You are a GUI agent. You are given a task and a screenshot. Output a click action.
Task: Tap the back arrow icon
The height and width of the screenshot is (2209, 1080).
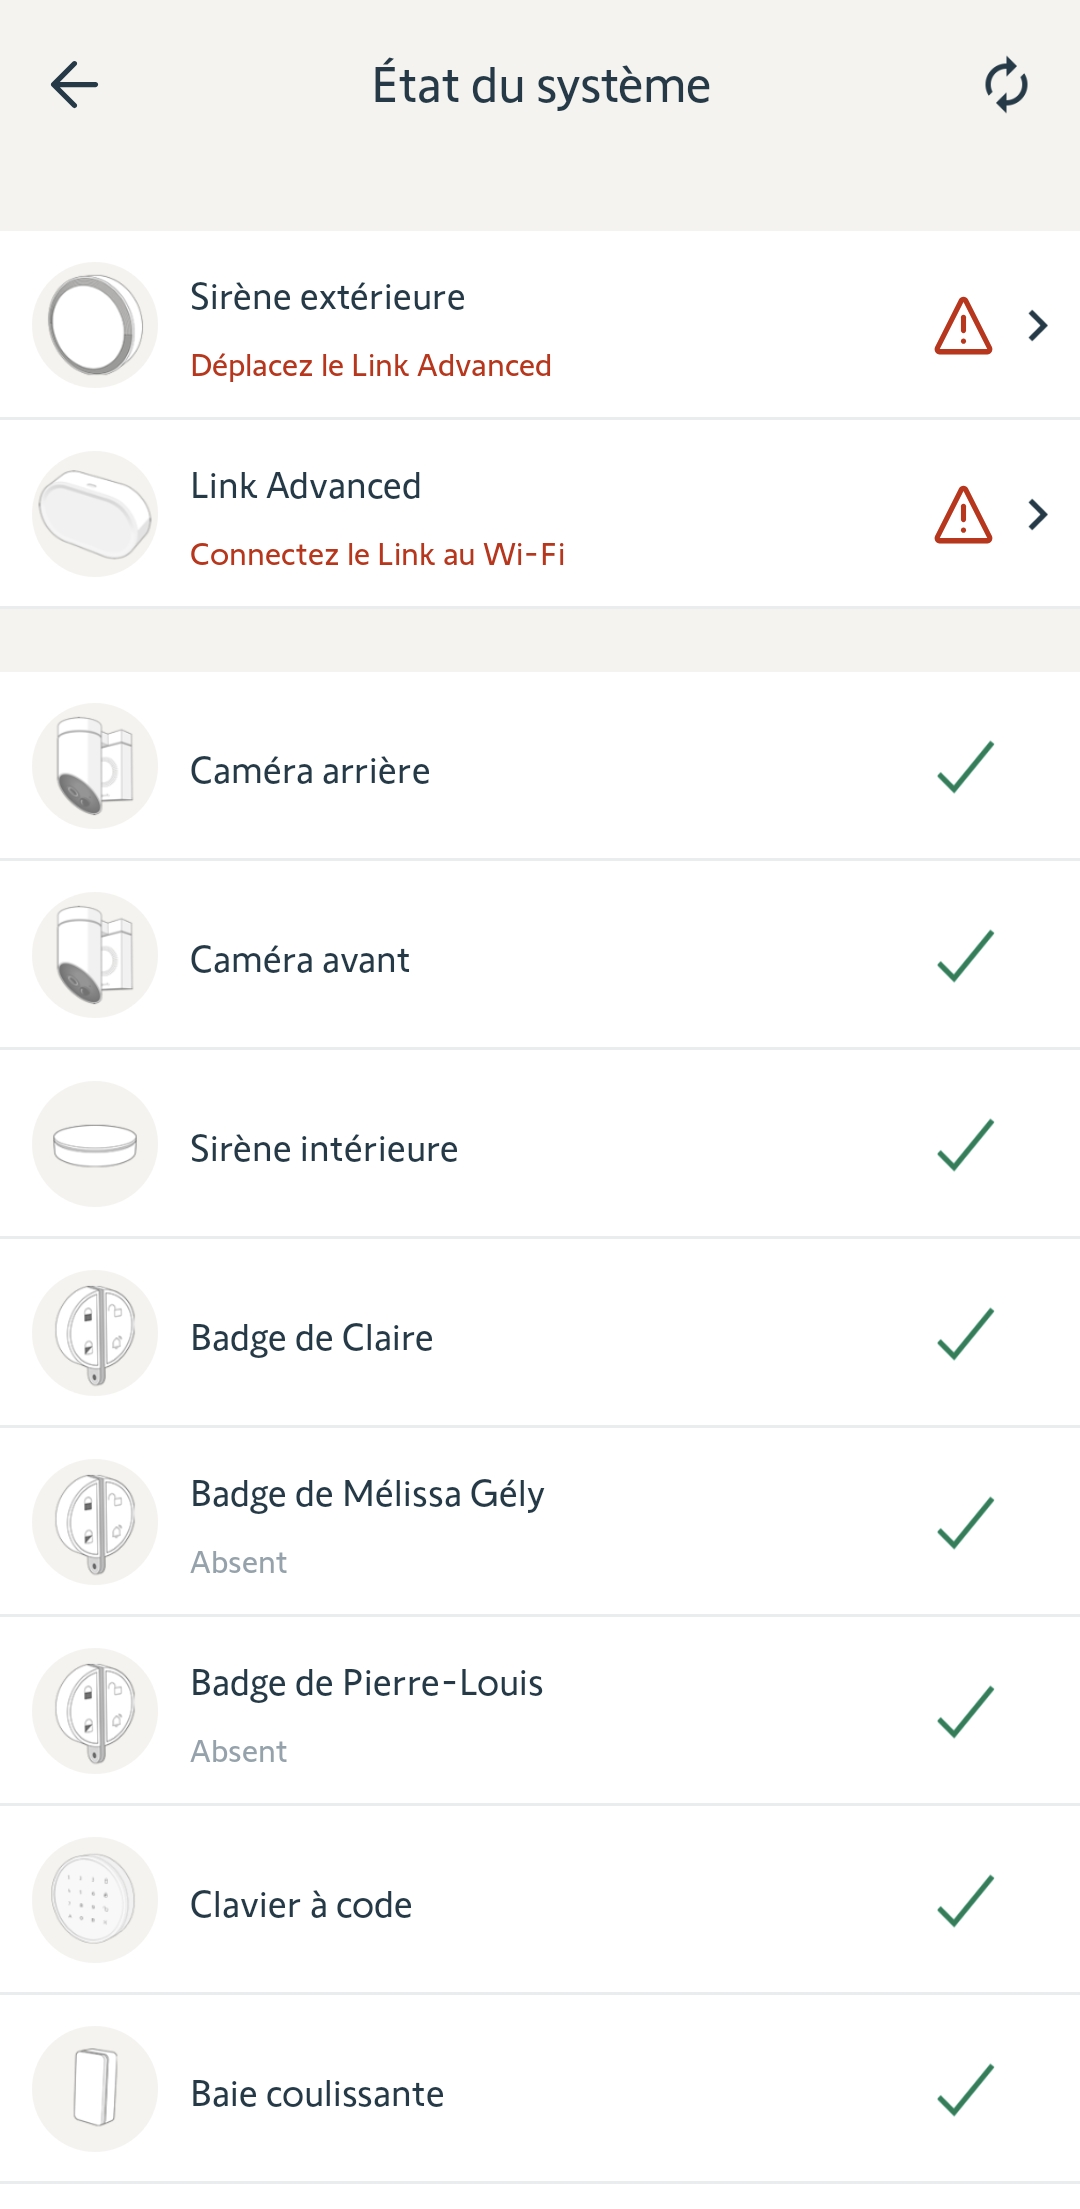pos(74,85)
